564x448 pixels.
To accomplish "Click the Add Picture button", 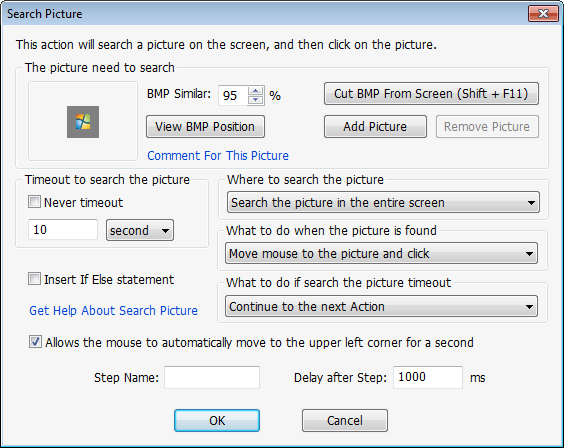I will [375, 127].
